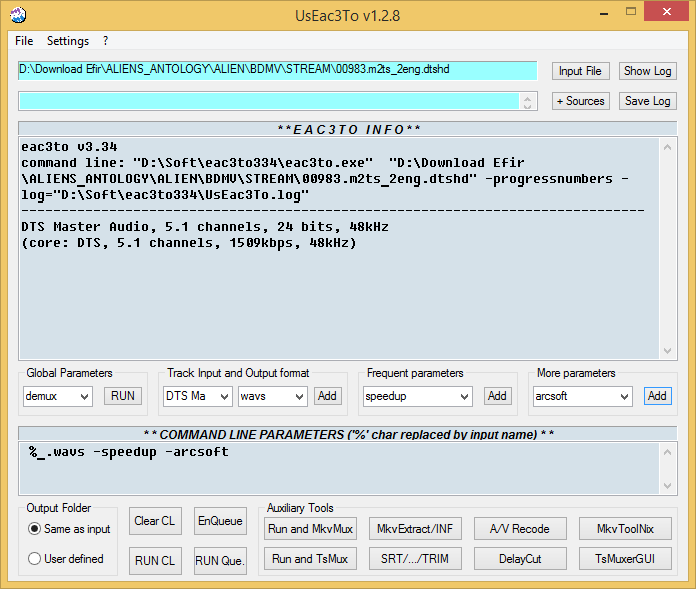Open the demux Global Parameters dropdown

[58, 396]
